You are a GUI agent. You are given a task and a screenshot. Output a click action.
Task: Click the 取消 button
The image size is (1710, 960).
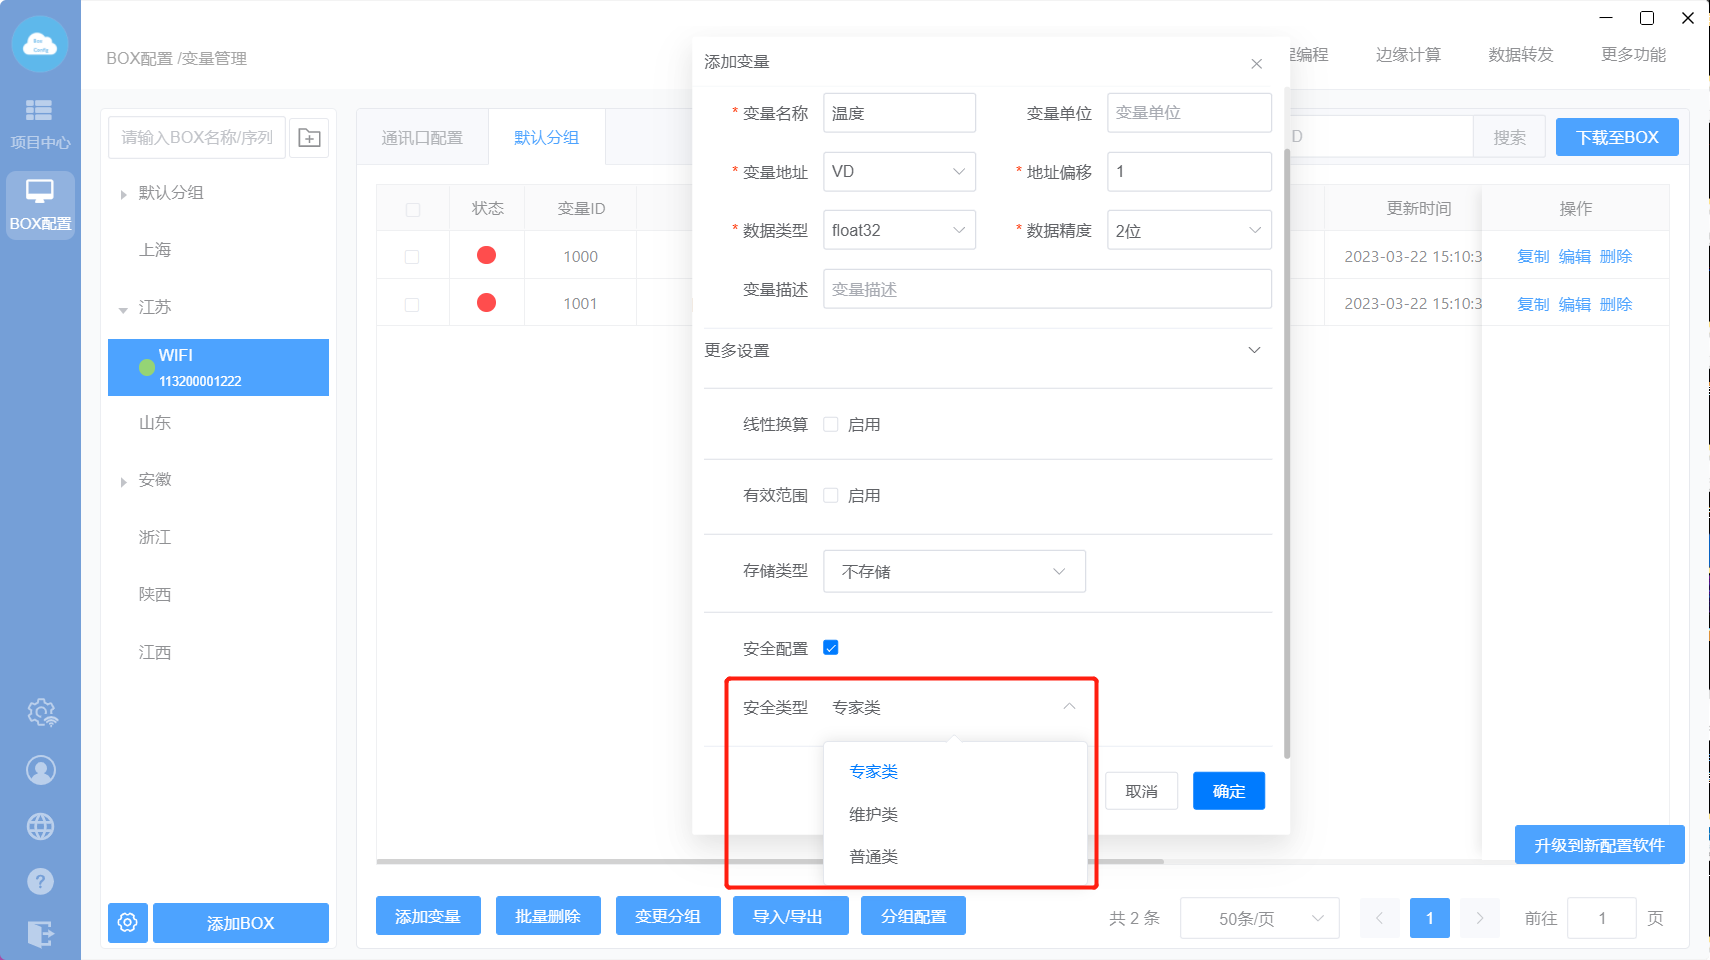click(1141, 791)
